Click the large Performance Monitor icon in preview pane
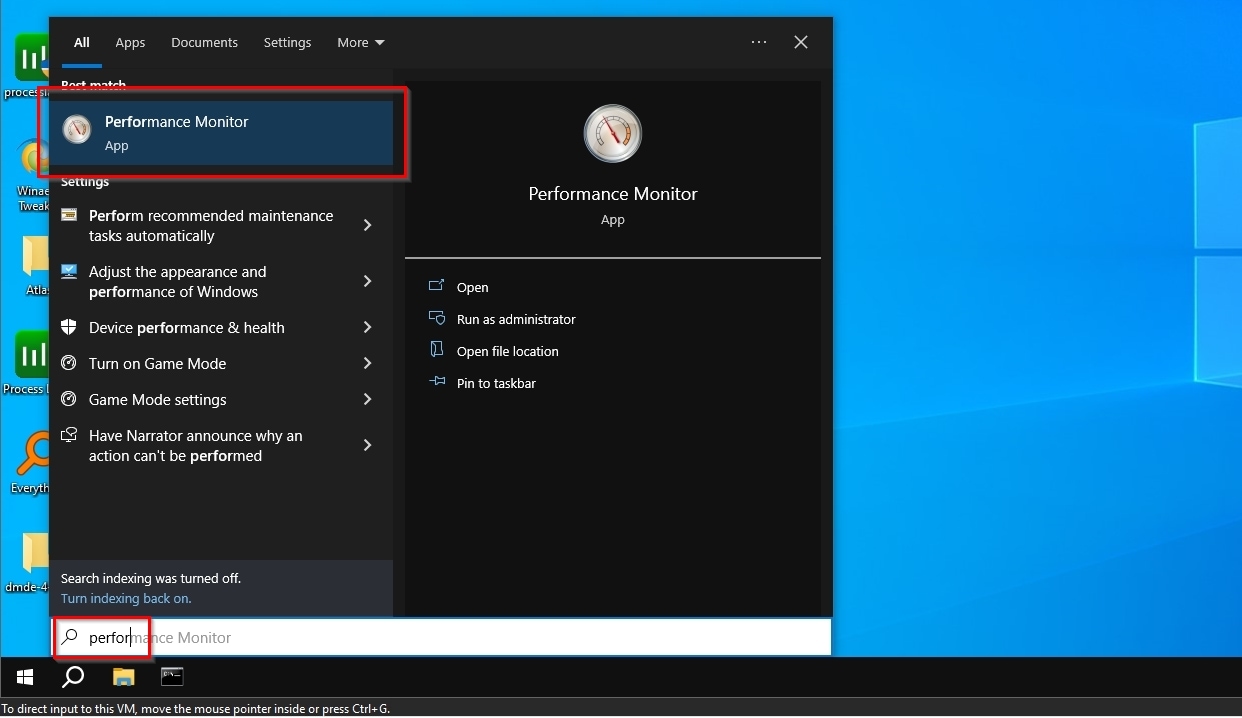 [613, 134]
